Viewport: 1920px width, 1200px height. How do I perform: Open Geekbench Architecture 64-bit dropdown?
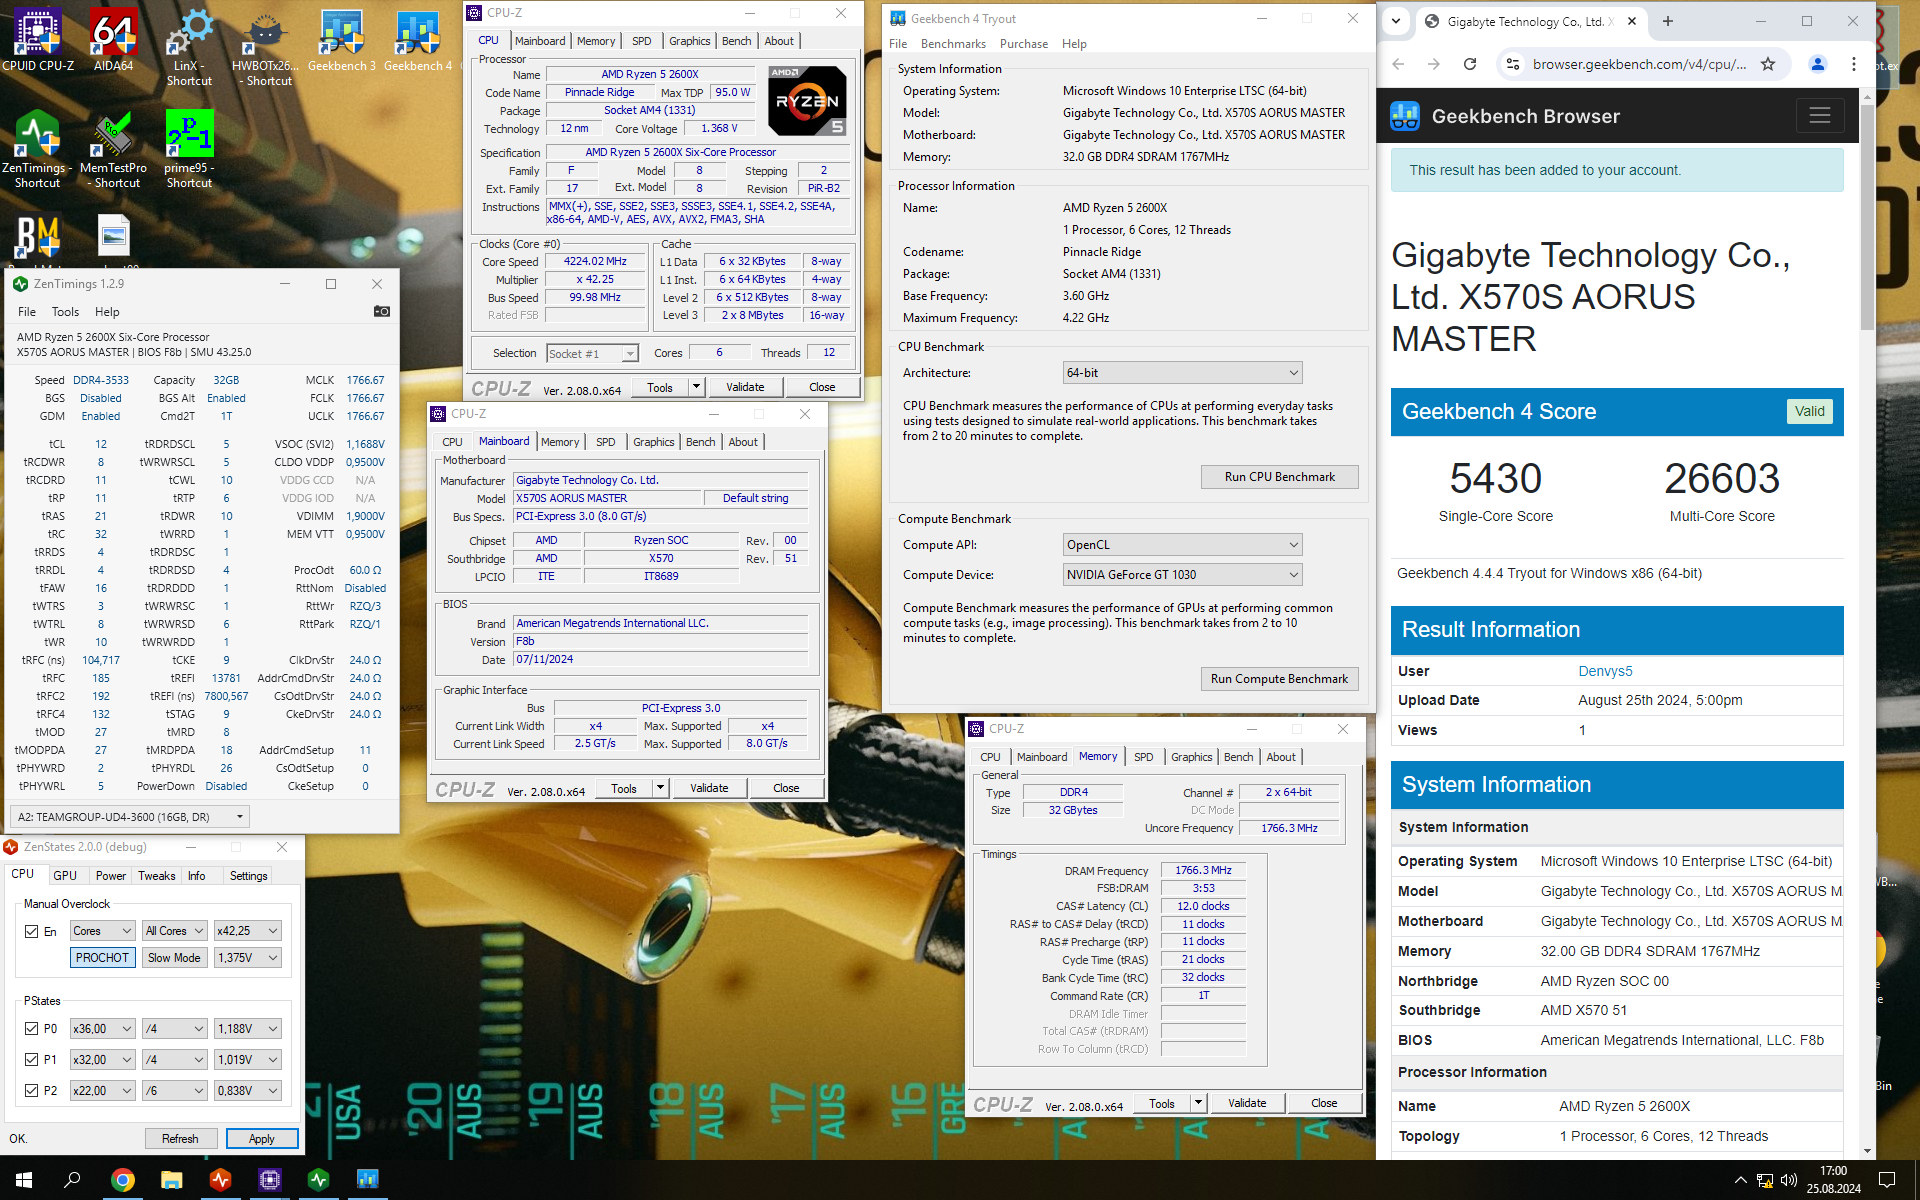coord(1182,373)
